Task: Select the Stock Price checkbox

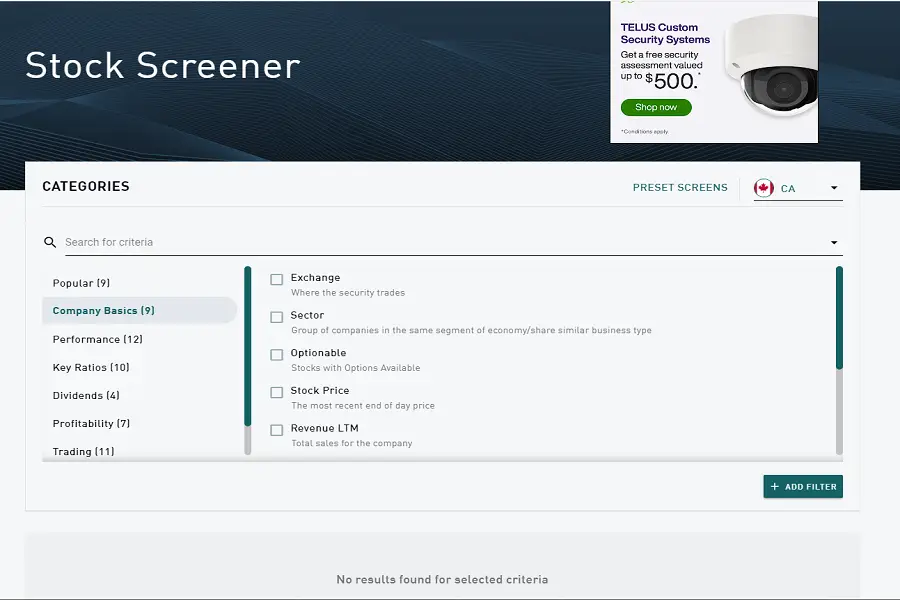Action: point(277,392)
